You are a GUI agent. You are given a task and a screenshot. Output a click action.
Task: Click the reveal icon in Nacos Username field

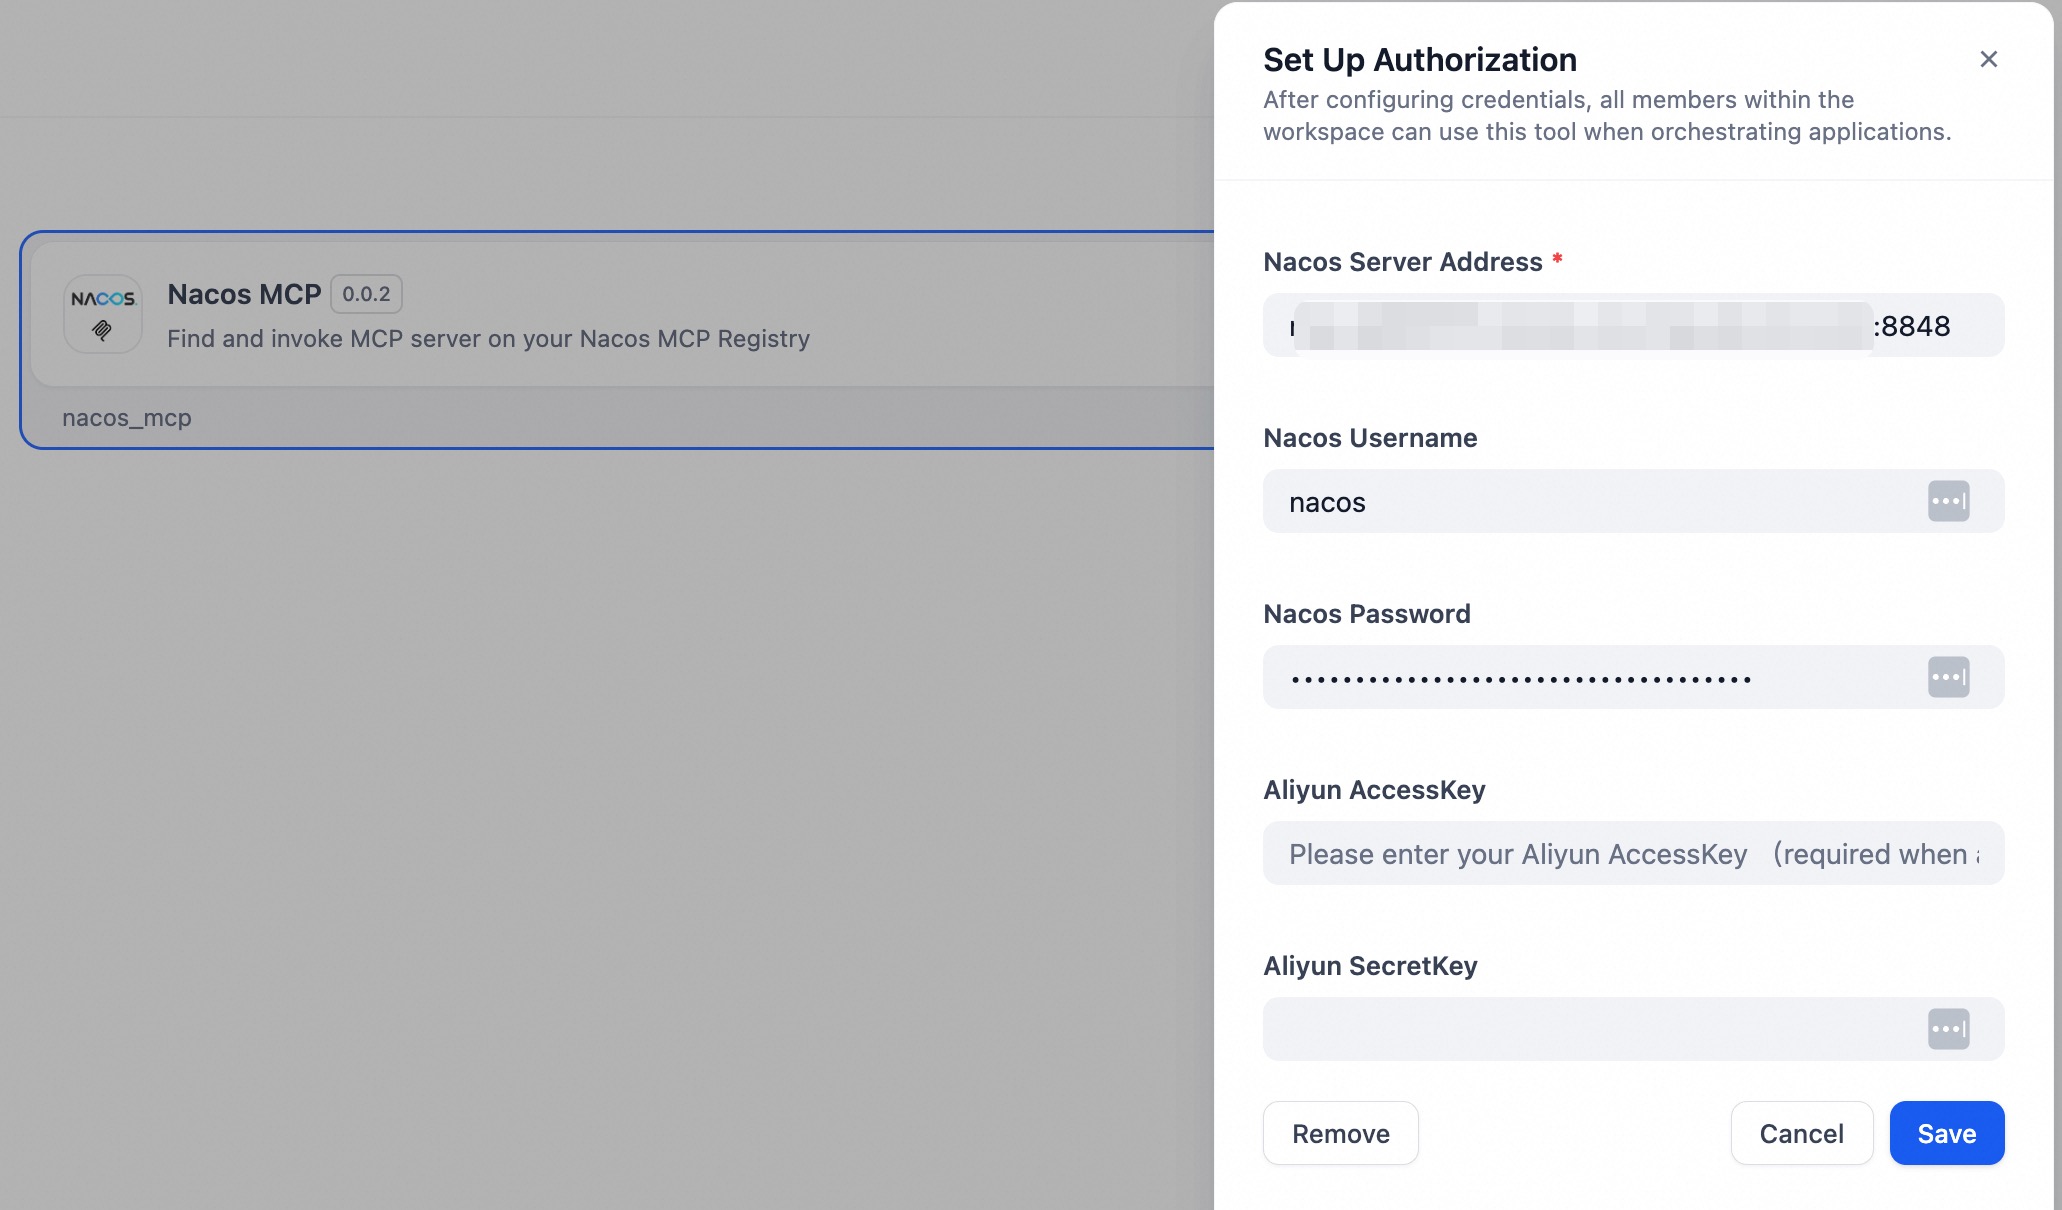tap(1947, 500)
